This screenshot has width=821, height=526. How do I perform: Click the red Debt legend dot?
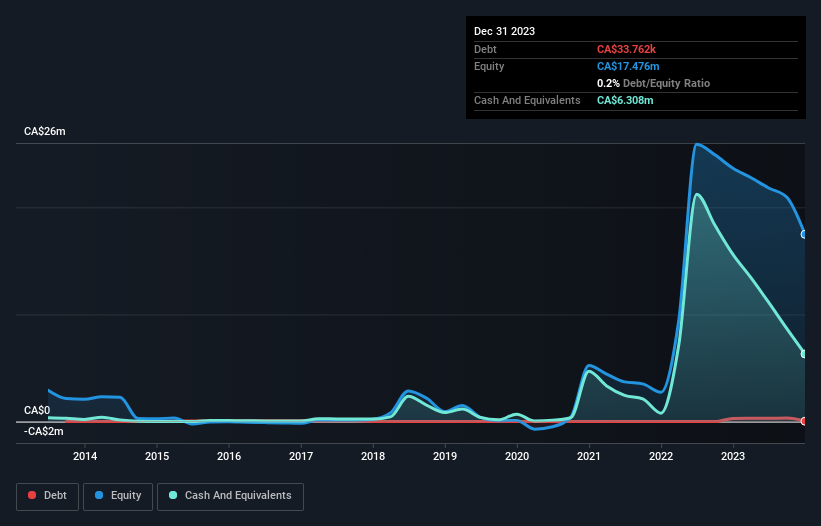32,495
